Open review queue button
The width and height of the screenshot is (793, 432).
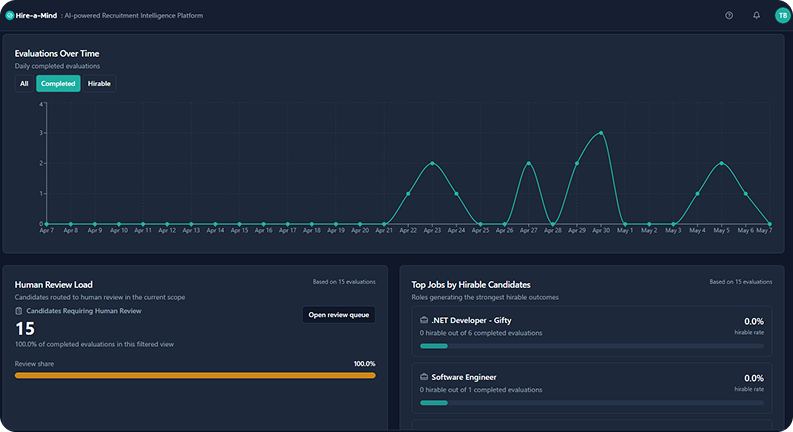tap(339, 315)
